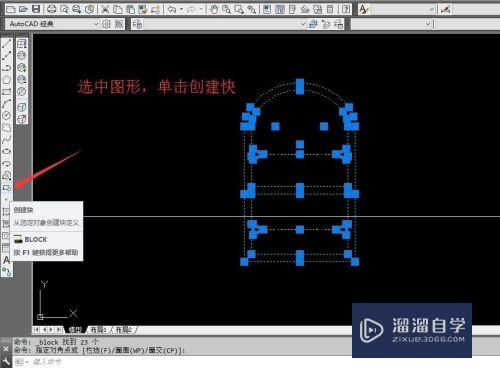Select the Polygon tool
500x368 pixels.
click(x=7, y=80)
